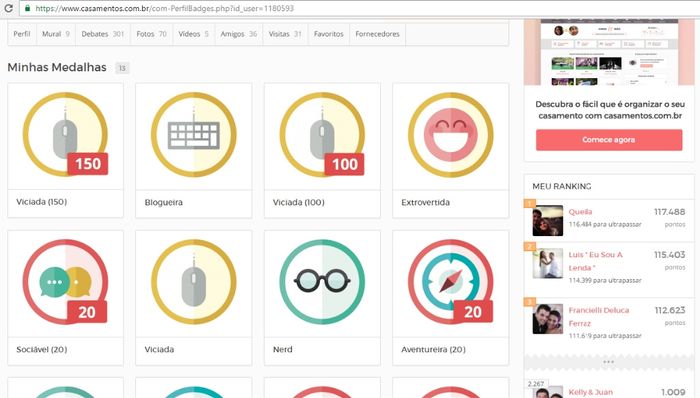The width and height of the screenshot is (700, 398).
Task: Click the Sociável (20) chat bubbles medal
Action: point(65,282)
